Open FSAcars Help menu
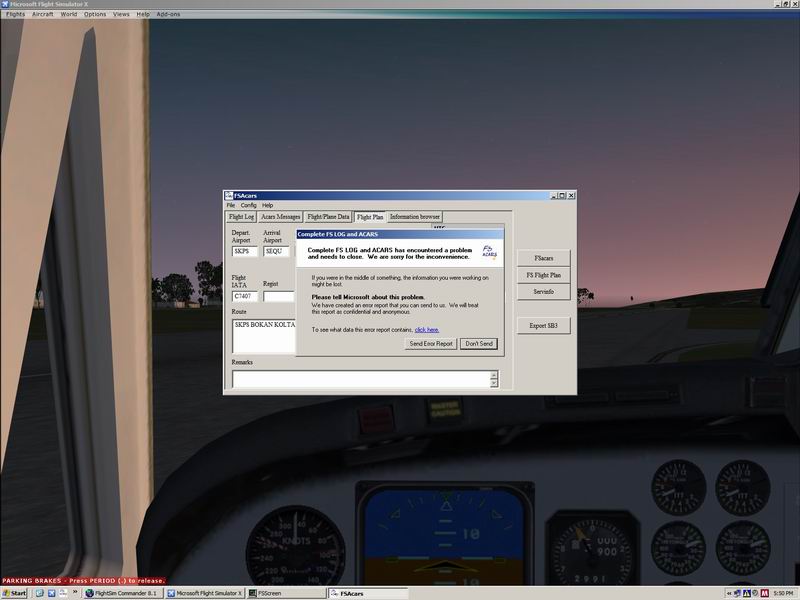800x600 pixels. coord(267,205)
